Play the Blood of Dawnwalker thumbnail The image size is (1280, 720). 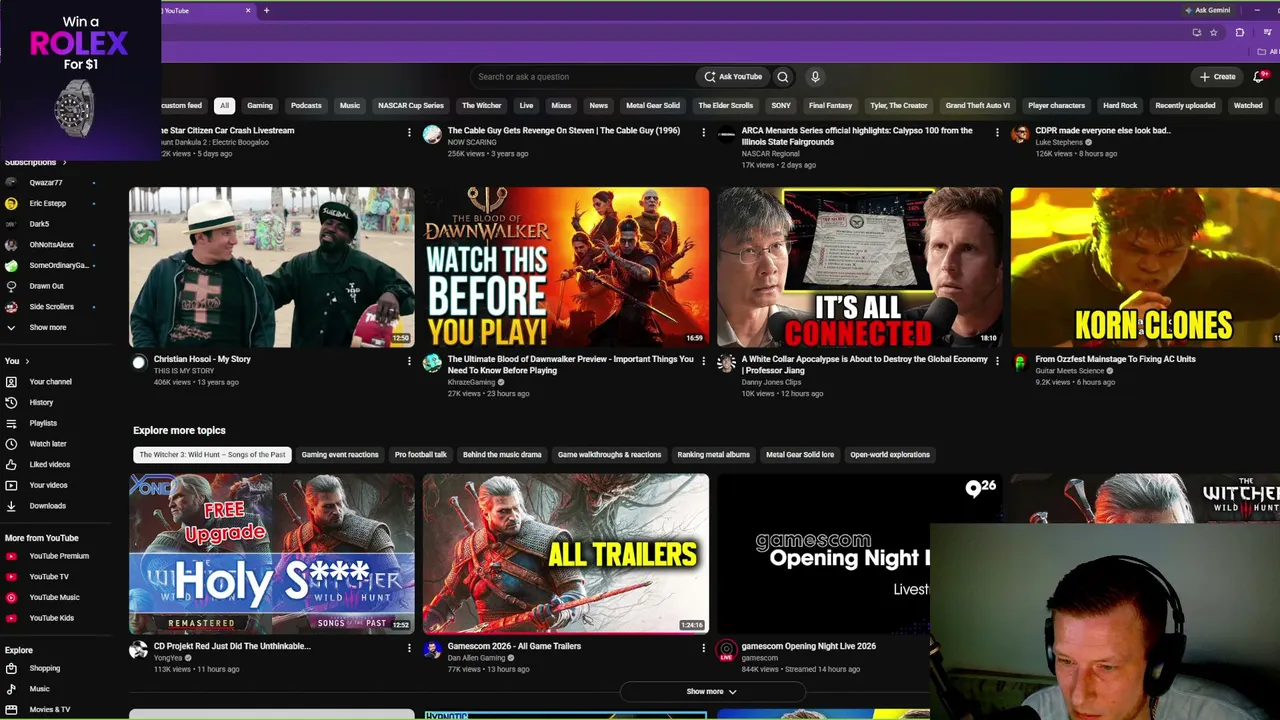tap(565, 267)
